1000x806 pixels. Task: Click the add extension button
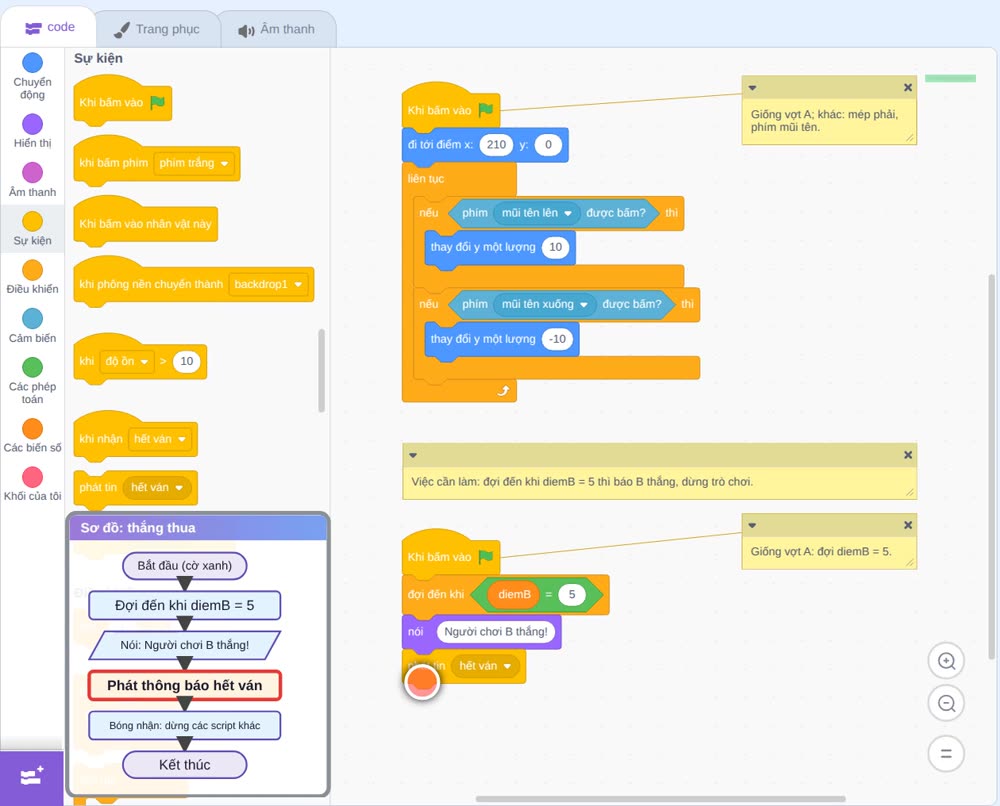tap(32, 777)
